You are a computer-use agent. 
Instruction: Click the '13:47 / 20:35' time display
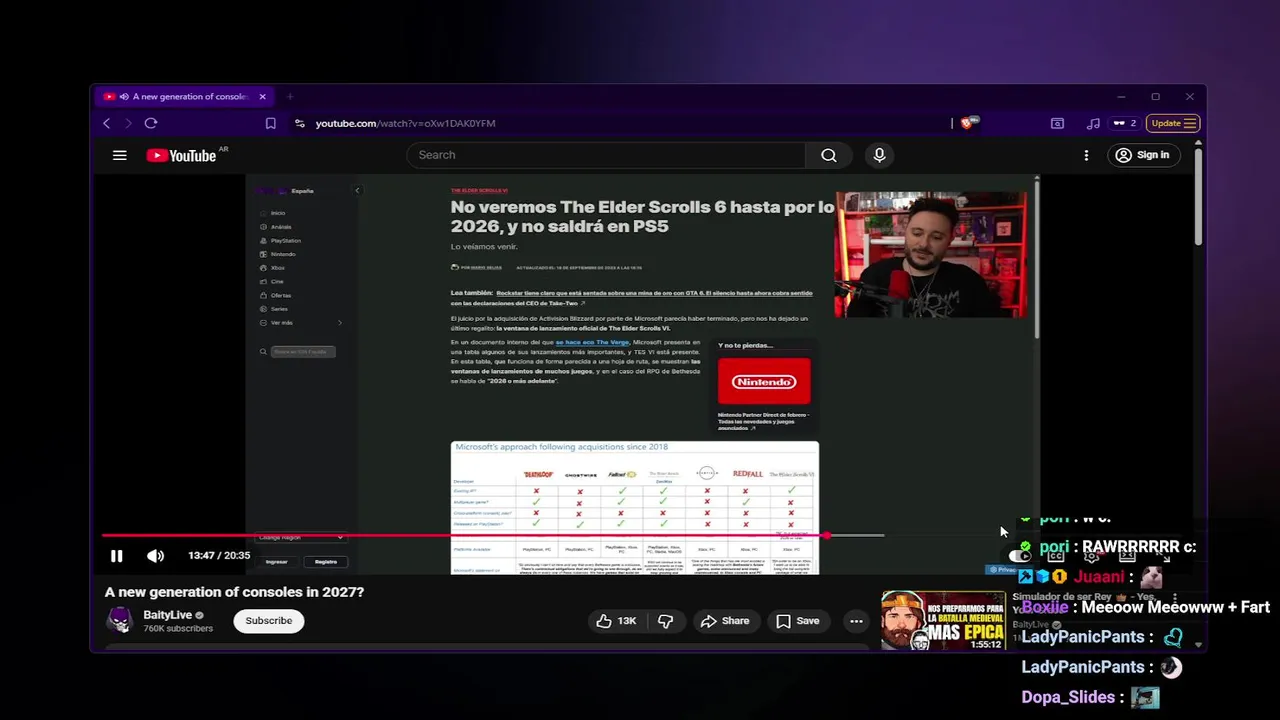pyautogui.click(x=219, y=556)
